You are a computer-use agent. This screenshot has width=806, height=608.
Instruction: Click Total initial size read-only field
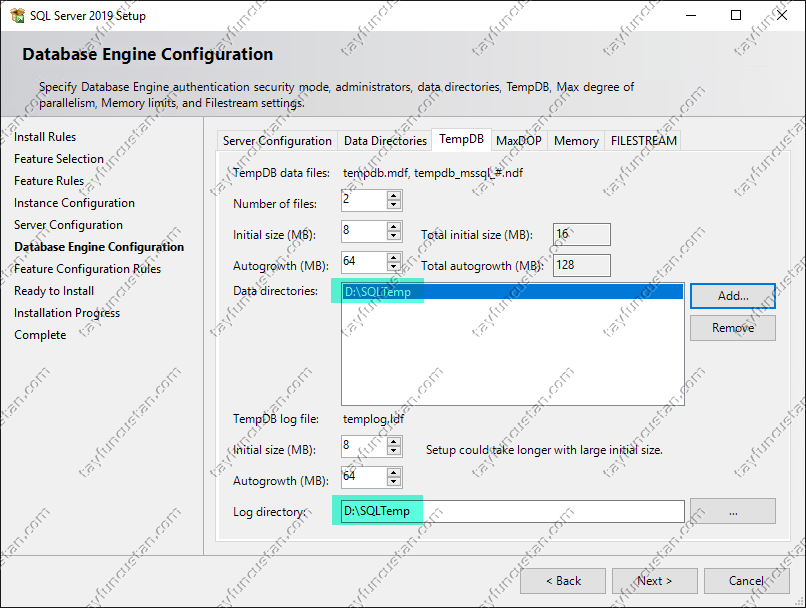pyautogui.click(x=582, y=234)
